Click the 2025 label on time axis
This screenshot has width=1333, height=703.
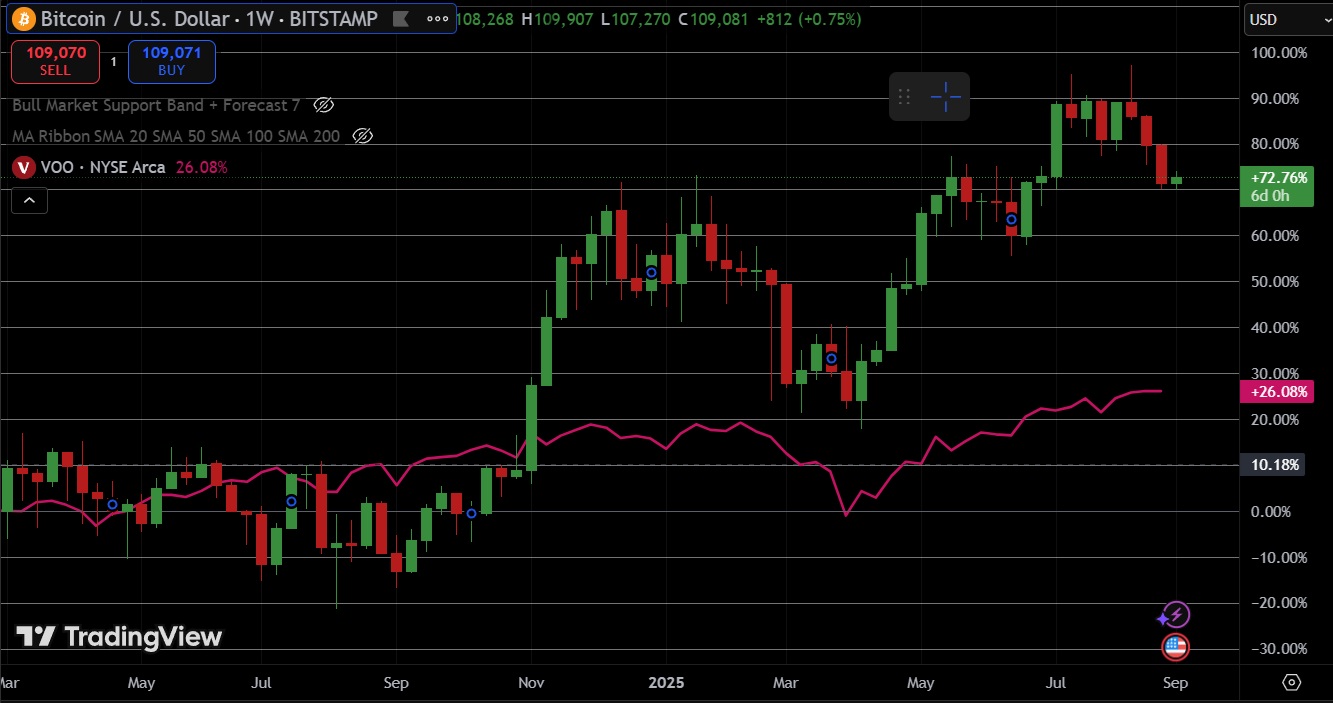point(666,684)
